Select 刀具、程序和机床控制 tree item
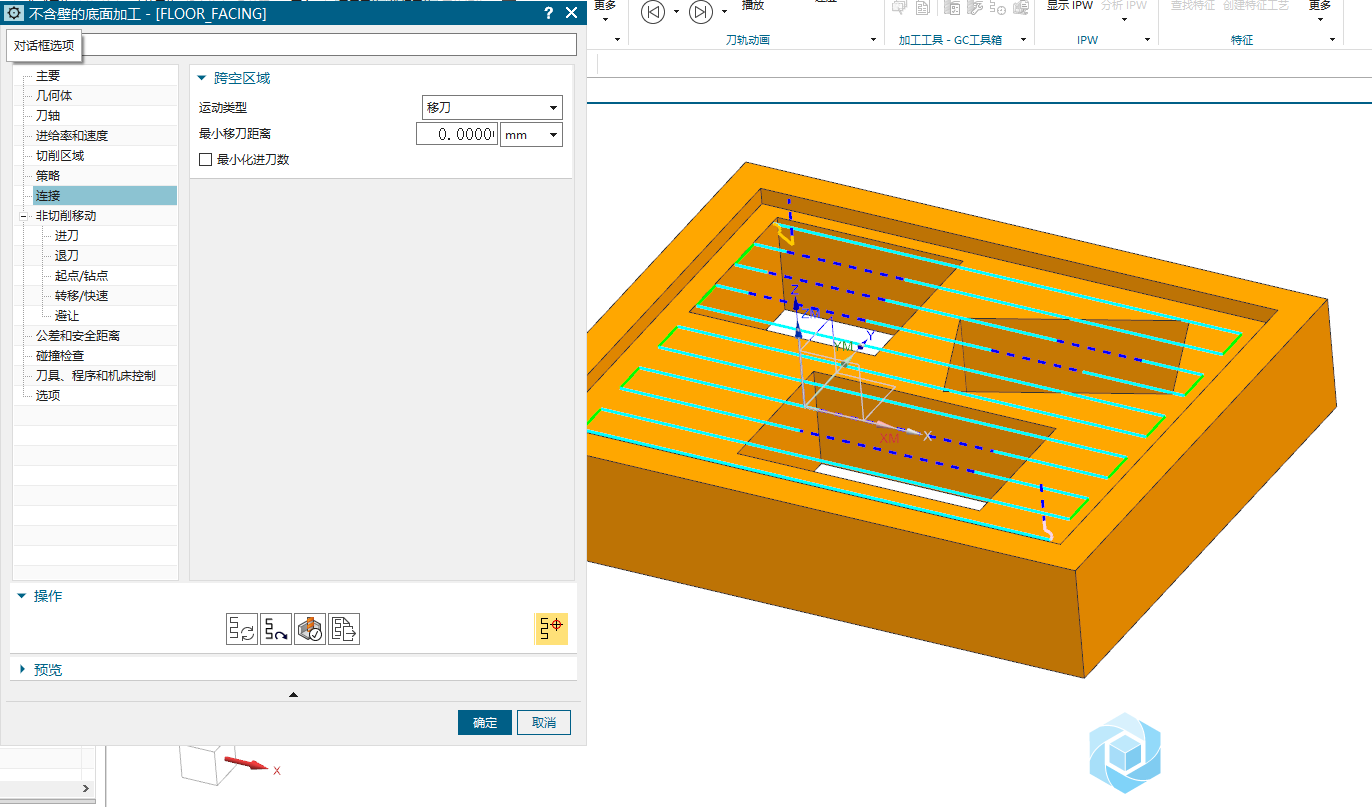 96,376
